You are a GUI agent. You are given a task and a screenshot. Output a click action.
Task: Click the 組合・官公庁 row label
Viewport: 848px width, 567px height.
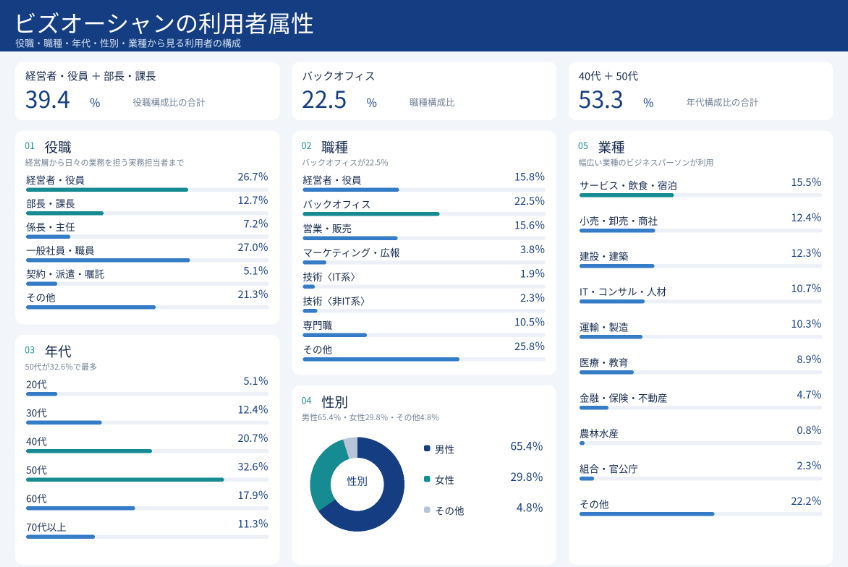[608, 469]
